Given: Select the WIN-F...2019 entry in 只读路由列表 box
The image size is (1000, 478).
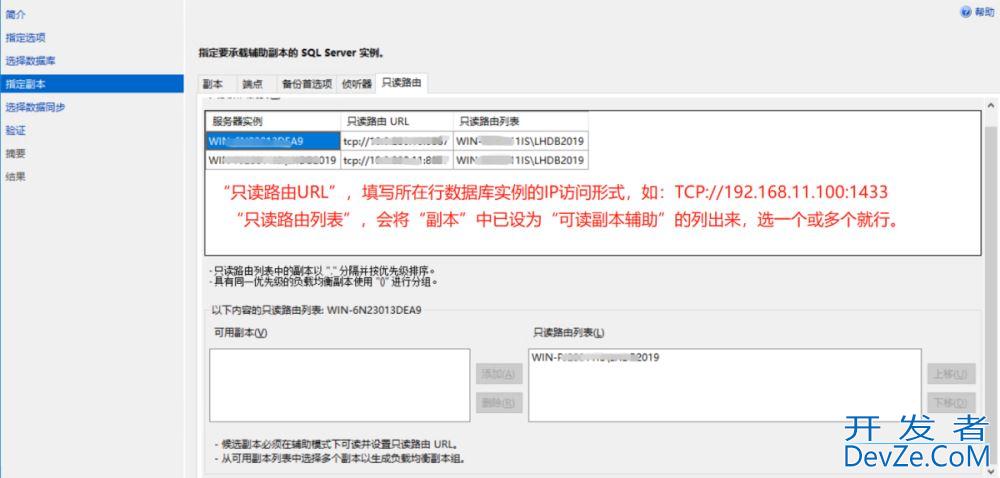Looking at the screenshot, I should tap(595, 358).
